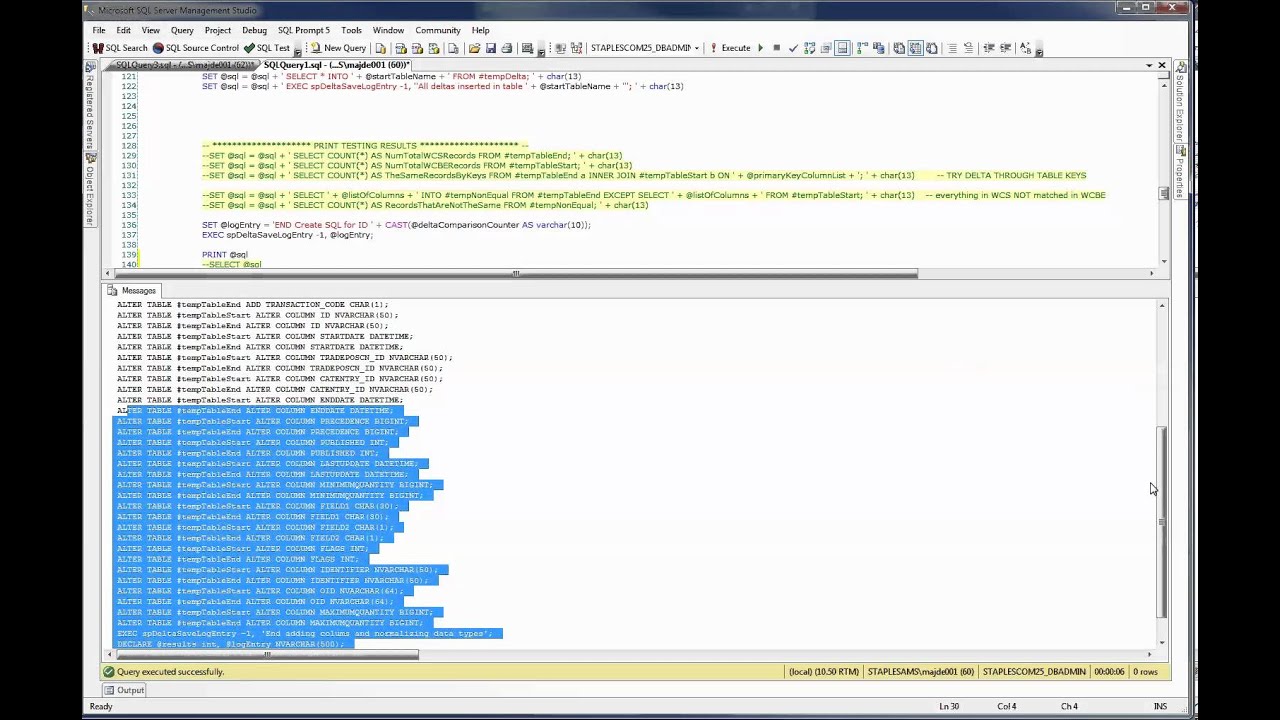Open available databases dropdown STAPLESCOM25_DBADMIN
Viewport: 1280px width, 720px height.
(646, 48)
